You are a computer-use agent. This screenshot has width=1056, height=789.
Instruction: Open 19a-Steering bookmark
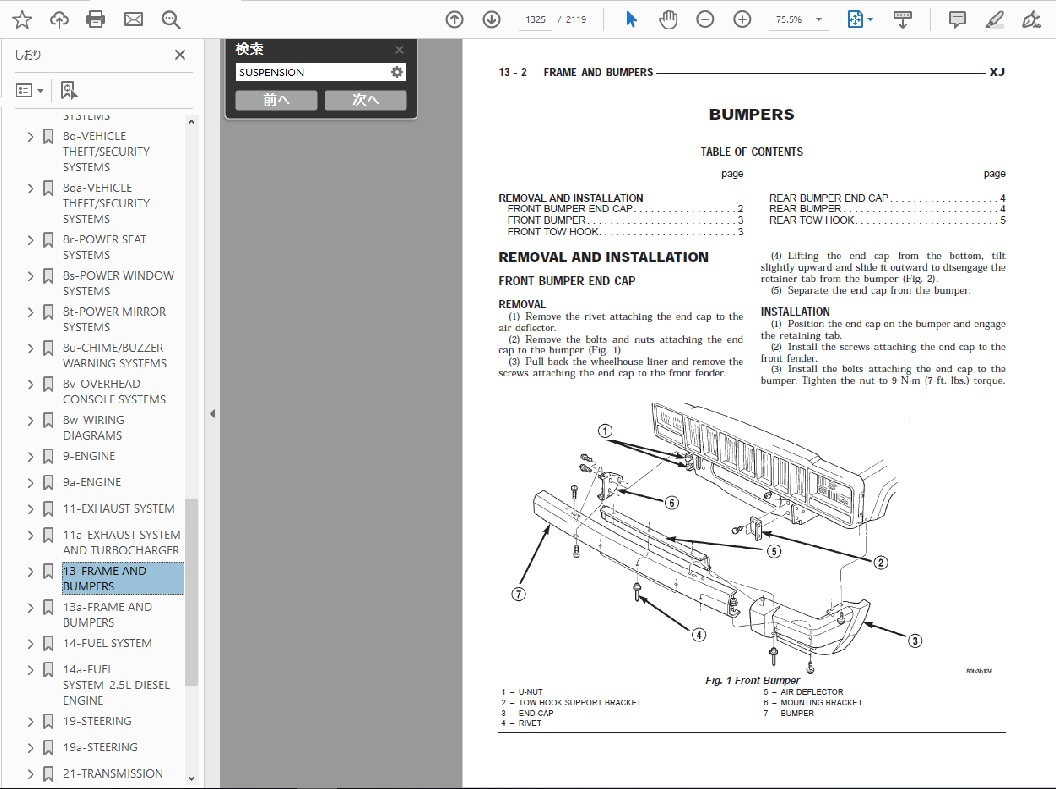pos(100,747)
